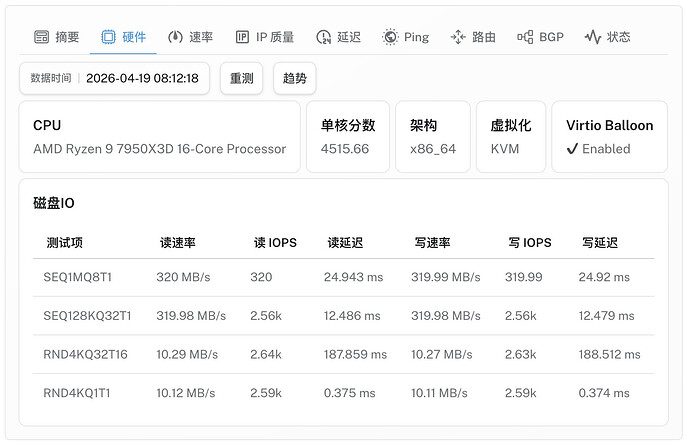Open the Ping tab
Viewport: 690px width, 443px height.
[x=405, y=37]
